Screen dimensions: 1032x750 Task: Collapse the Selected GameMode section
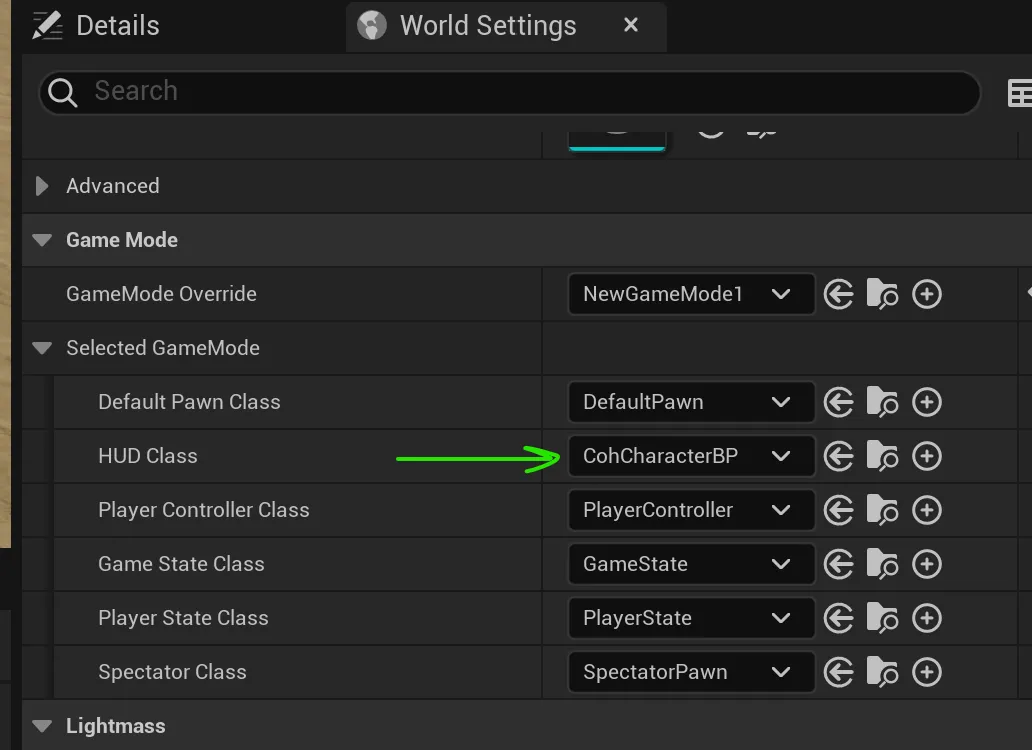42,348
